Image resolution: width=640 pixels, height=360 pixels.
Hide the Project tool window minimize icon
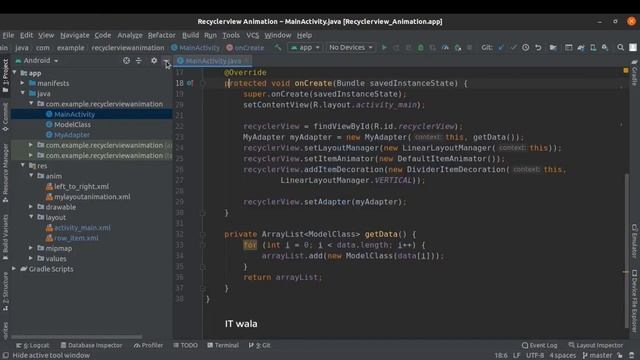pos(166,60)
